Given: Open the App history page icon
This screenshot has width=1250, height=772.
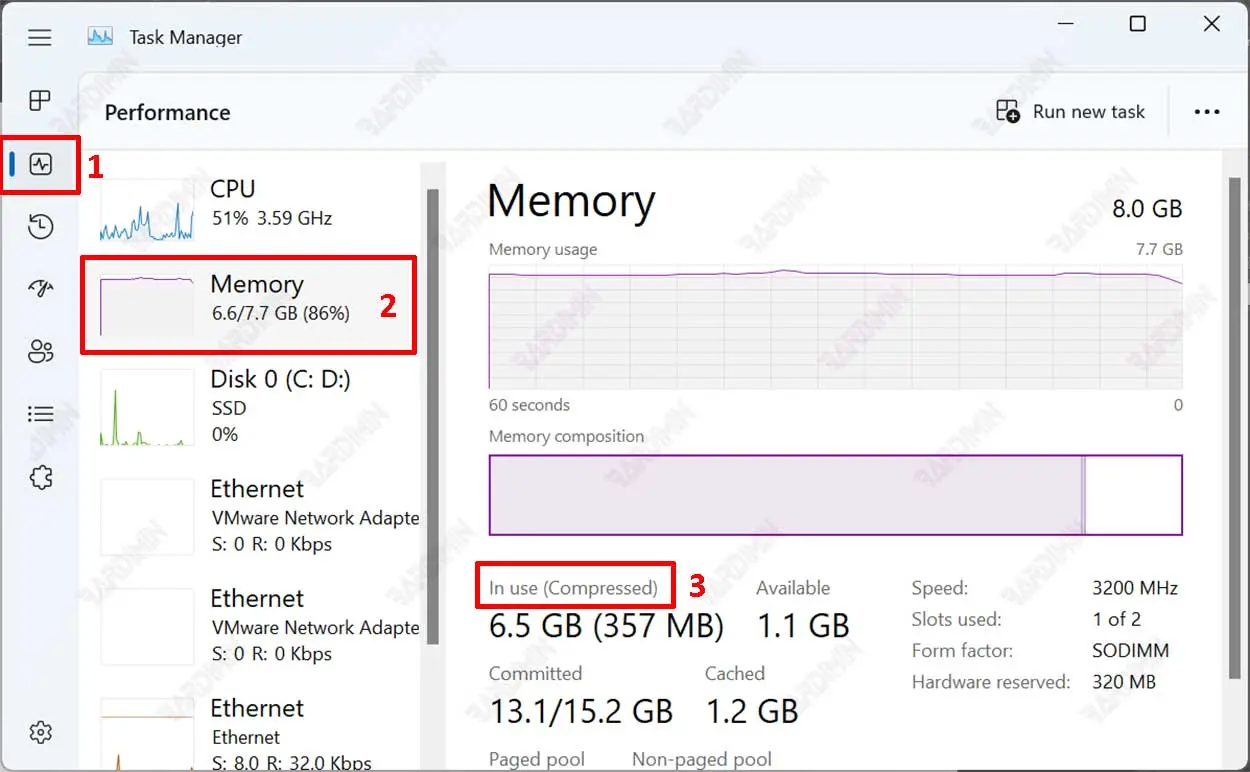Looking at the screenshot, I should click(x=40, y=227).
